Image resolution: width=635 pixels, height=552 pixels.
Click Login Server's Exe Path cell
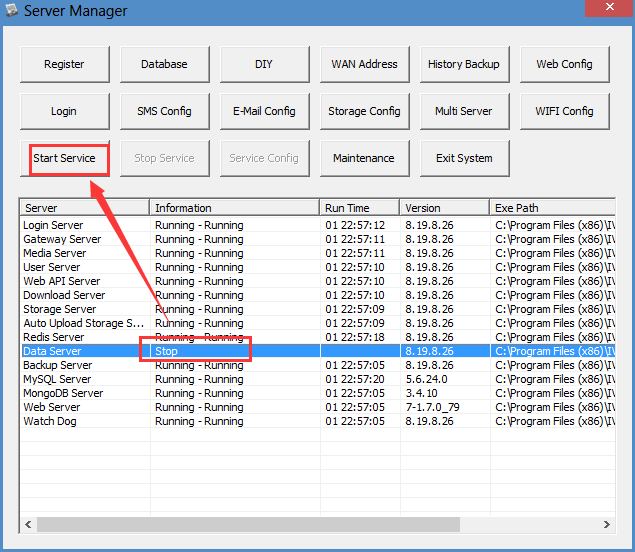click(553, 225)
